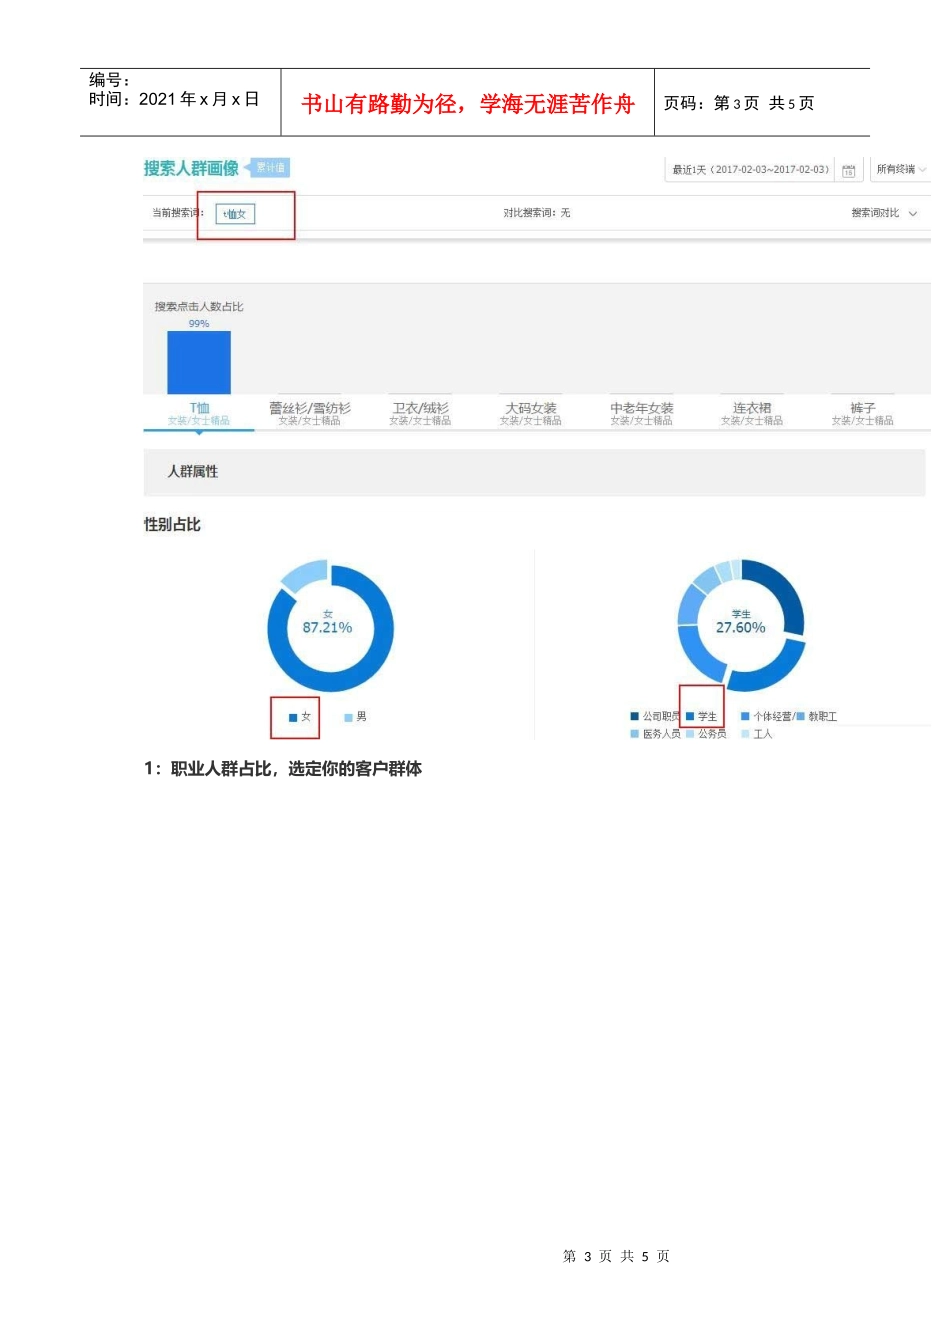Click the 编号： header label
The width and height of the screenshot is (950, 1344).
tap(109, 80)
